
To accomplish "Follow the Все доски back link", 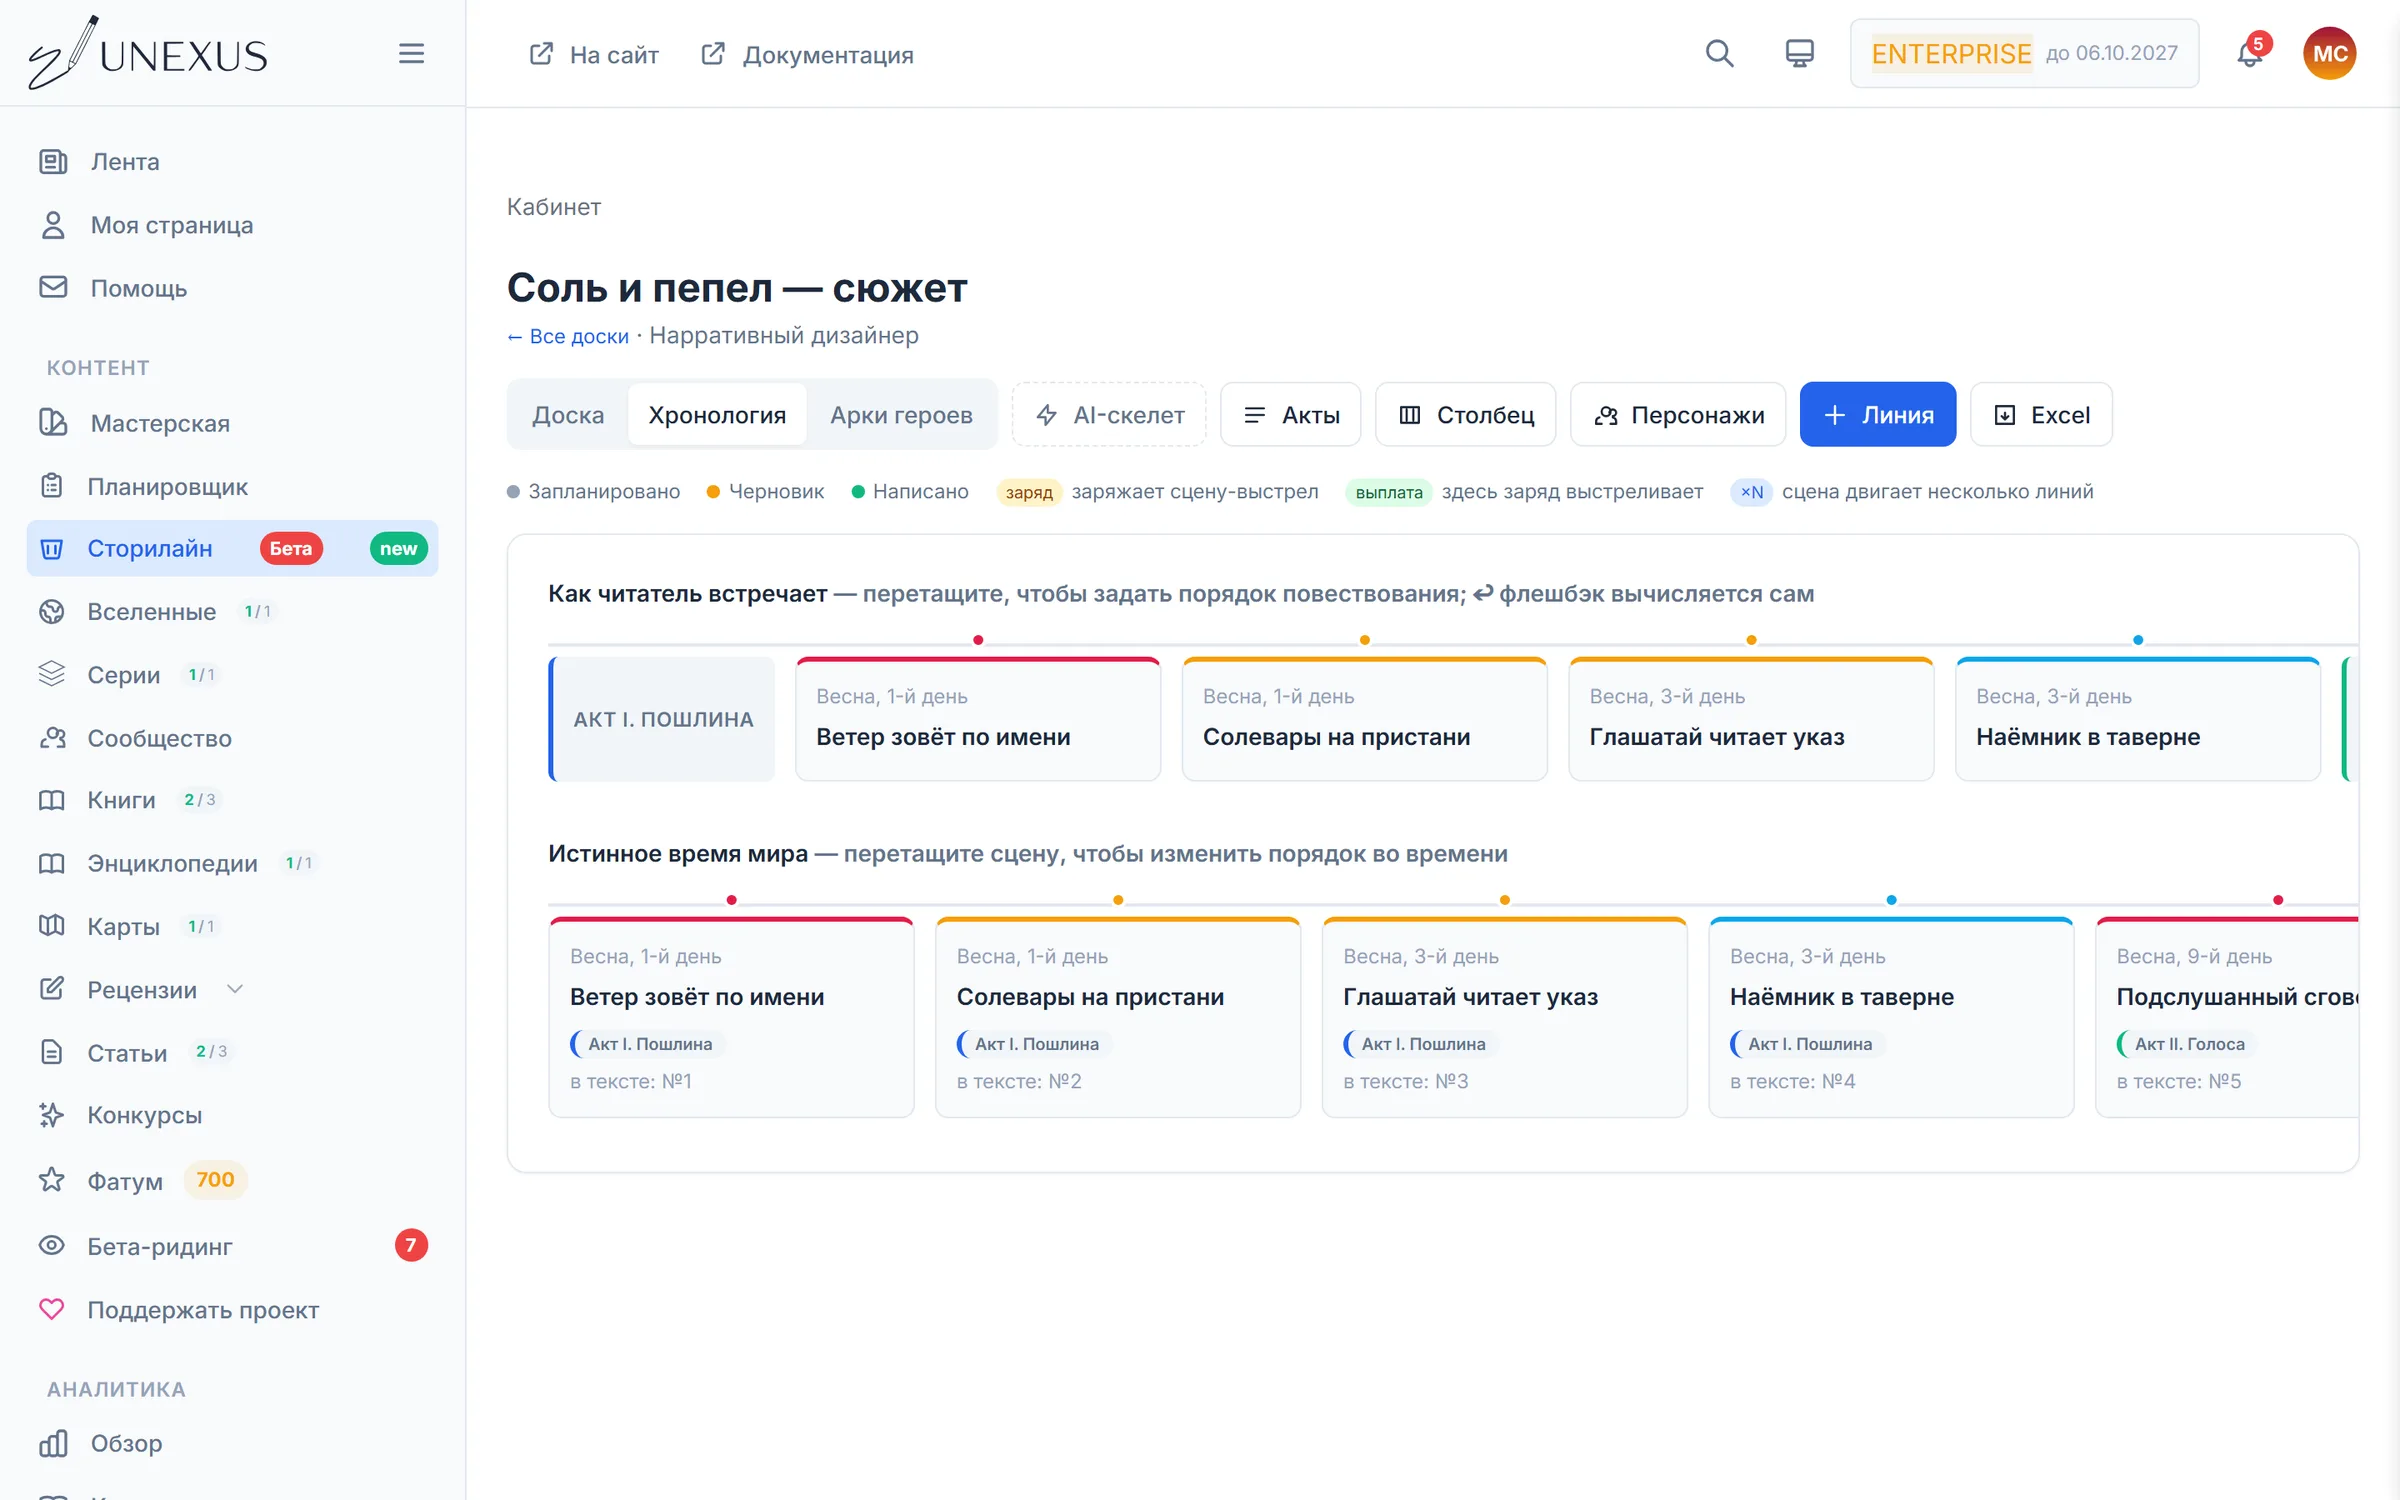I will 568,336.
